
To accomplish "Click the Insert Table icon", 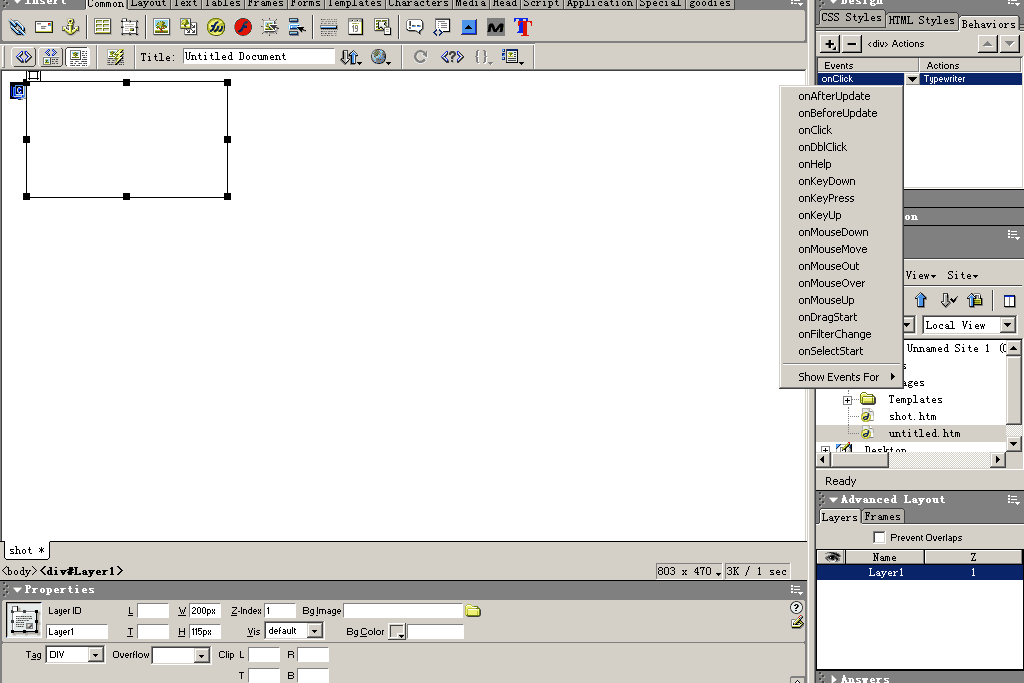I will (102, 27).
